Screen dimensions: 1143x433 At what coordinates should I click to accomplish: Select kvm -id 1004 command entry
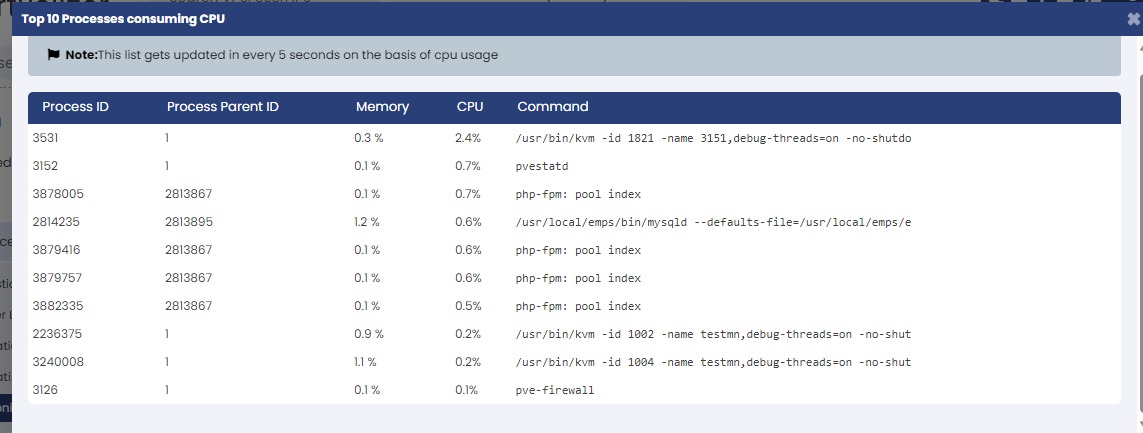click(713, 362)
